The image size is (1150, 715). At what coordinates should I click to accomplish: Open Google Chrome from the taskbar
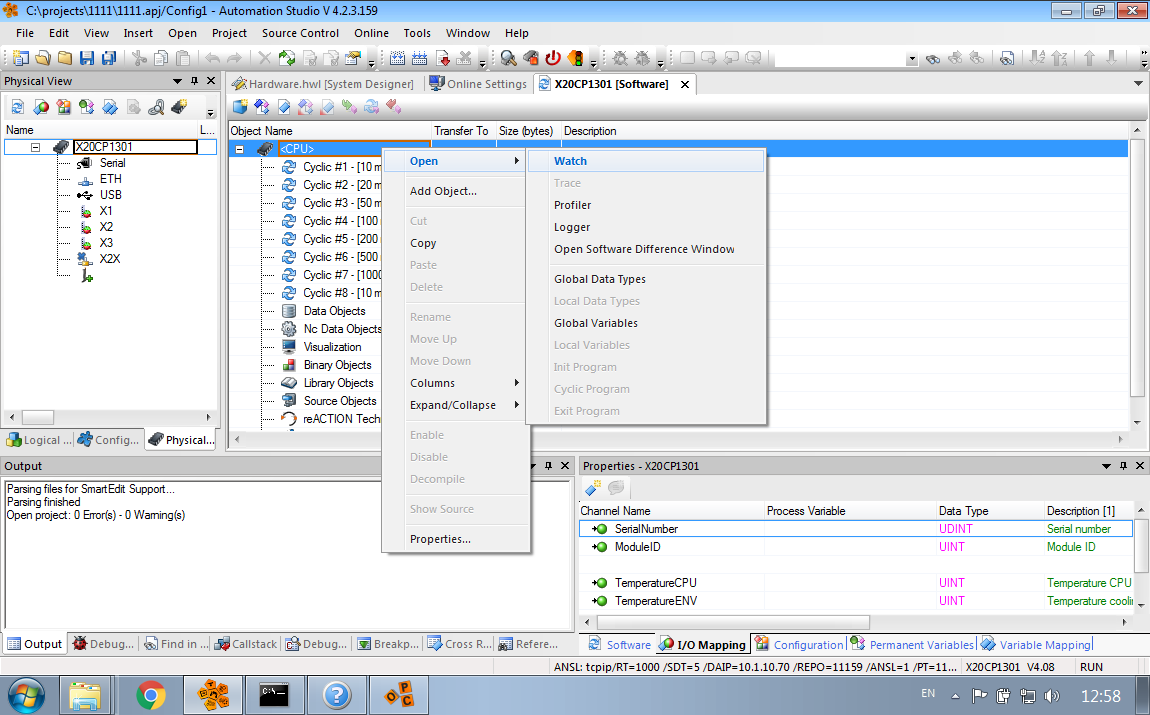[x=150, y=695]
